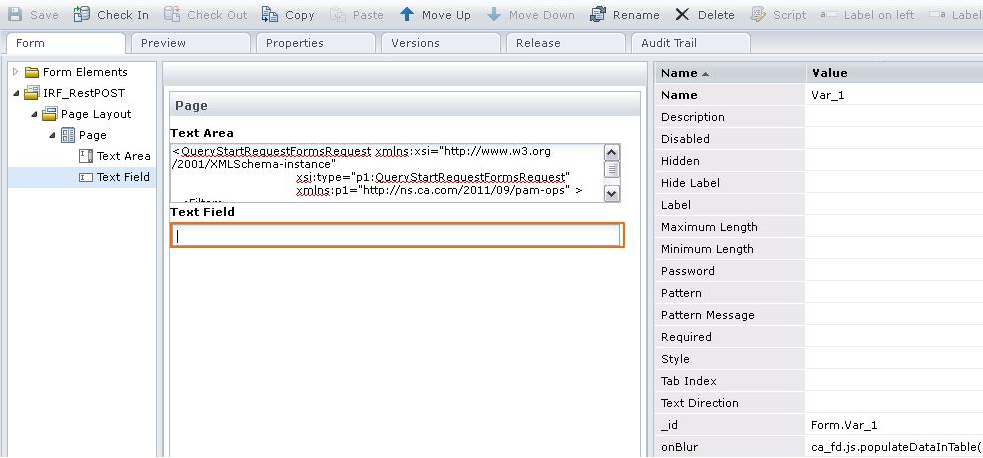Select Text Field in the form tree
Viewport: 983px width, 458px height.
tap(122, 177)
